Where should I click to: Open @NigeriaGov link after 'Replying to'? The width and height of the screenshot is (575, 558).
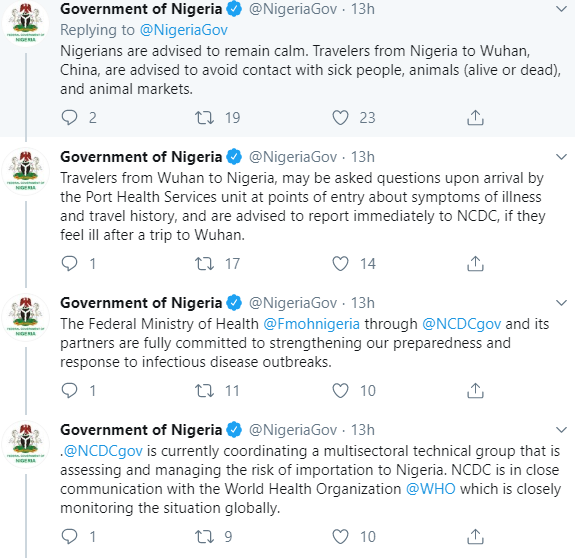click(x=184, y=30)
